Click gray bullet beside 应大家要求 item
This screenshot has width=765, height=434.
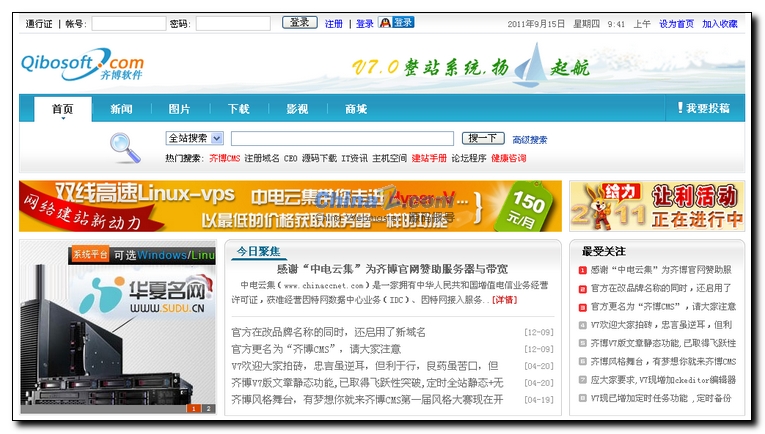click(x=583, y=380)
